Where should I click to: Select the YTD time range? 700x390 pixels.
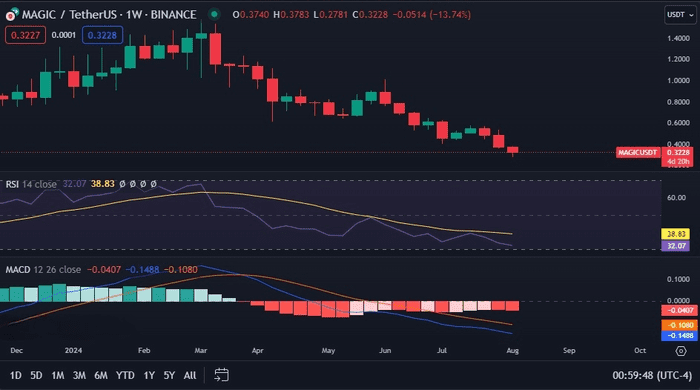point(125,375)
